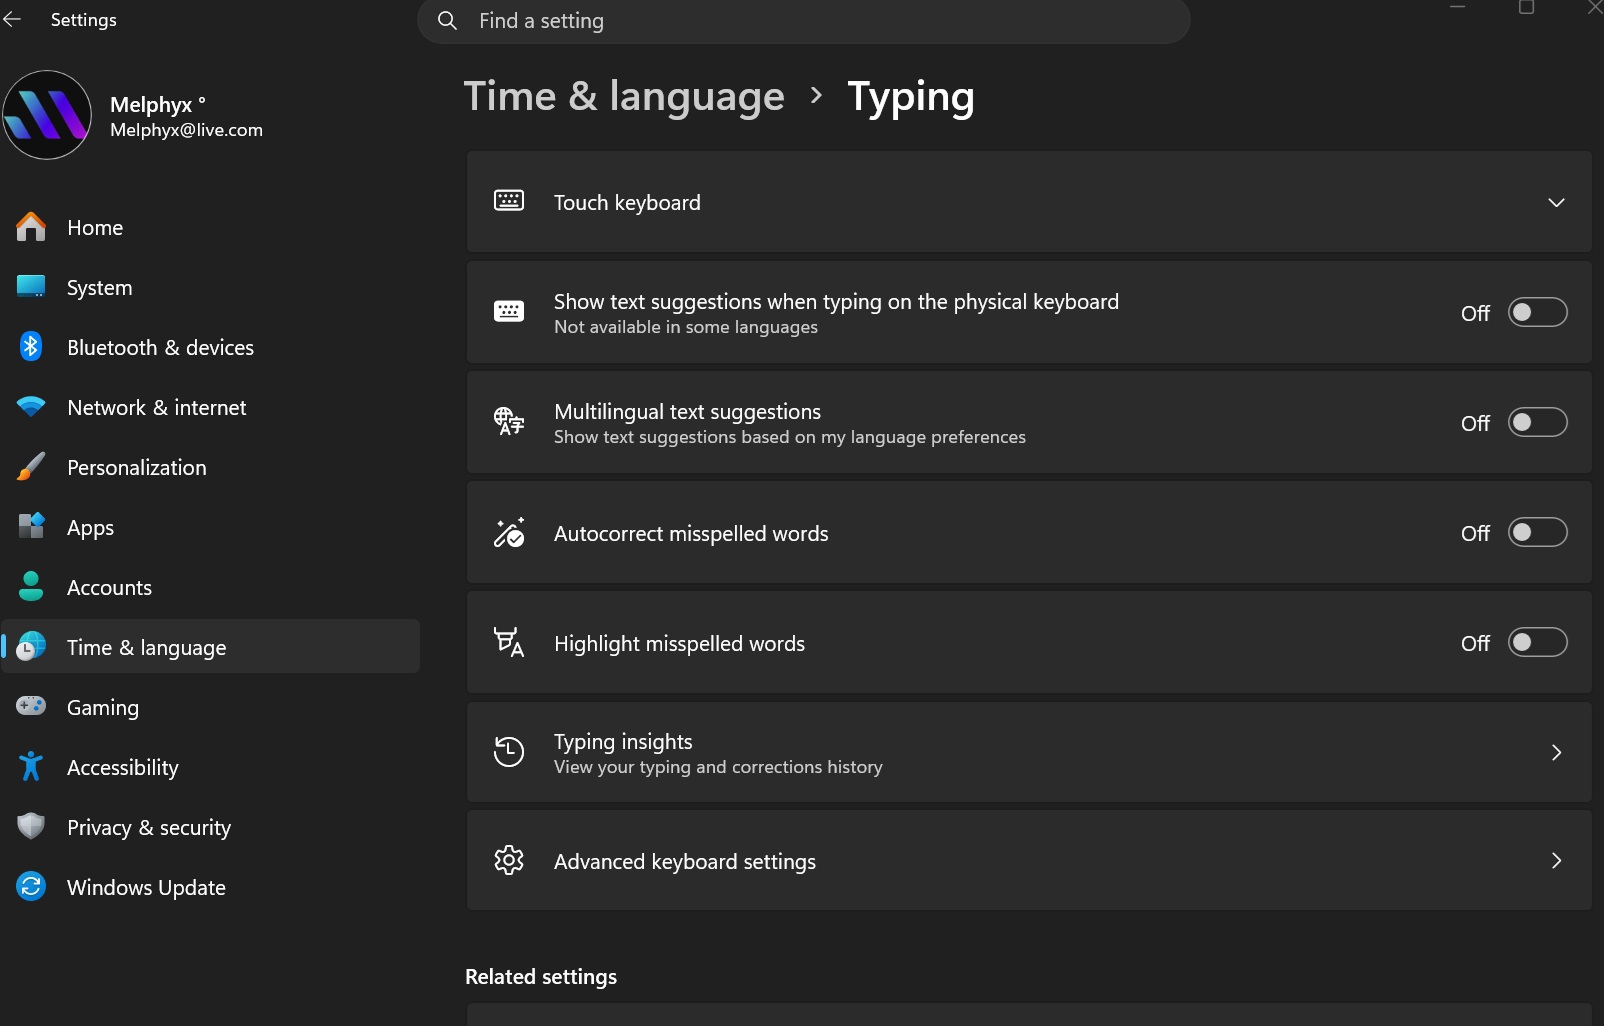
Task: Select Network & internet in sidebar
Action: tap(156, 407)
